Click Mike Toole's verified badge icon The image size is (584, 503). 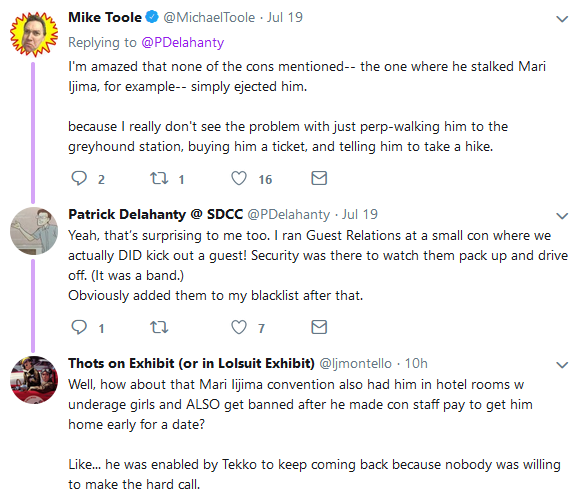point(152,17)
